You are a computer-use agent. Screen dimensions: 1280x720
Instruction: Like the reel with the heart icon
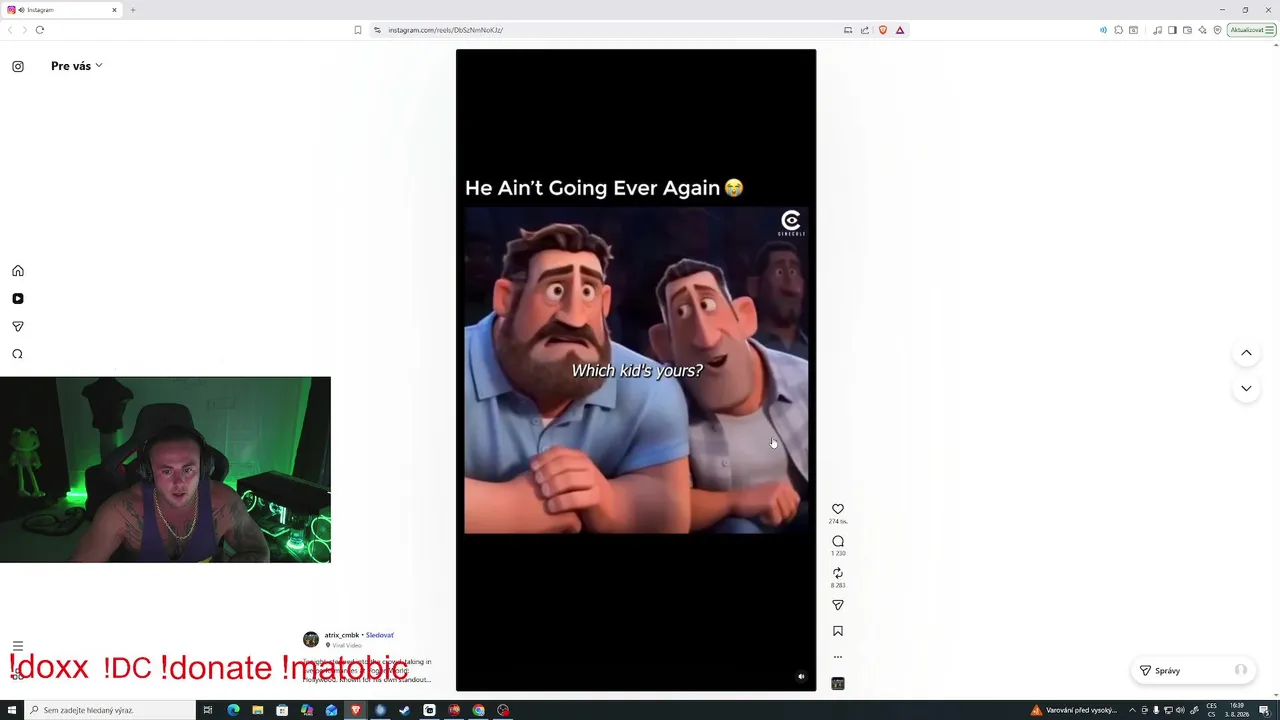point(838,509)
